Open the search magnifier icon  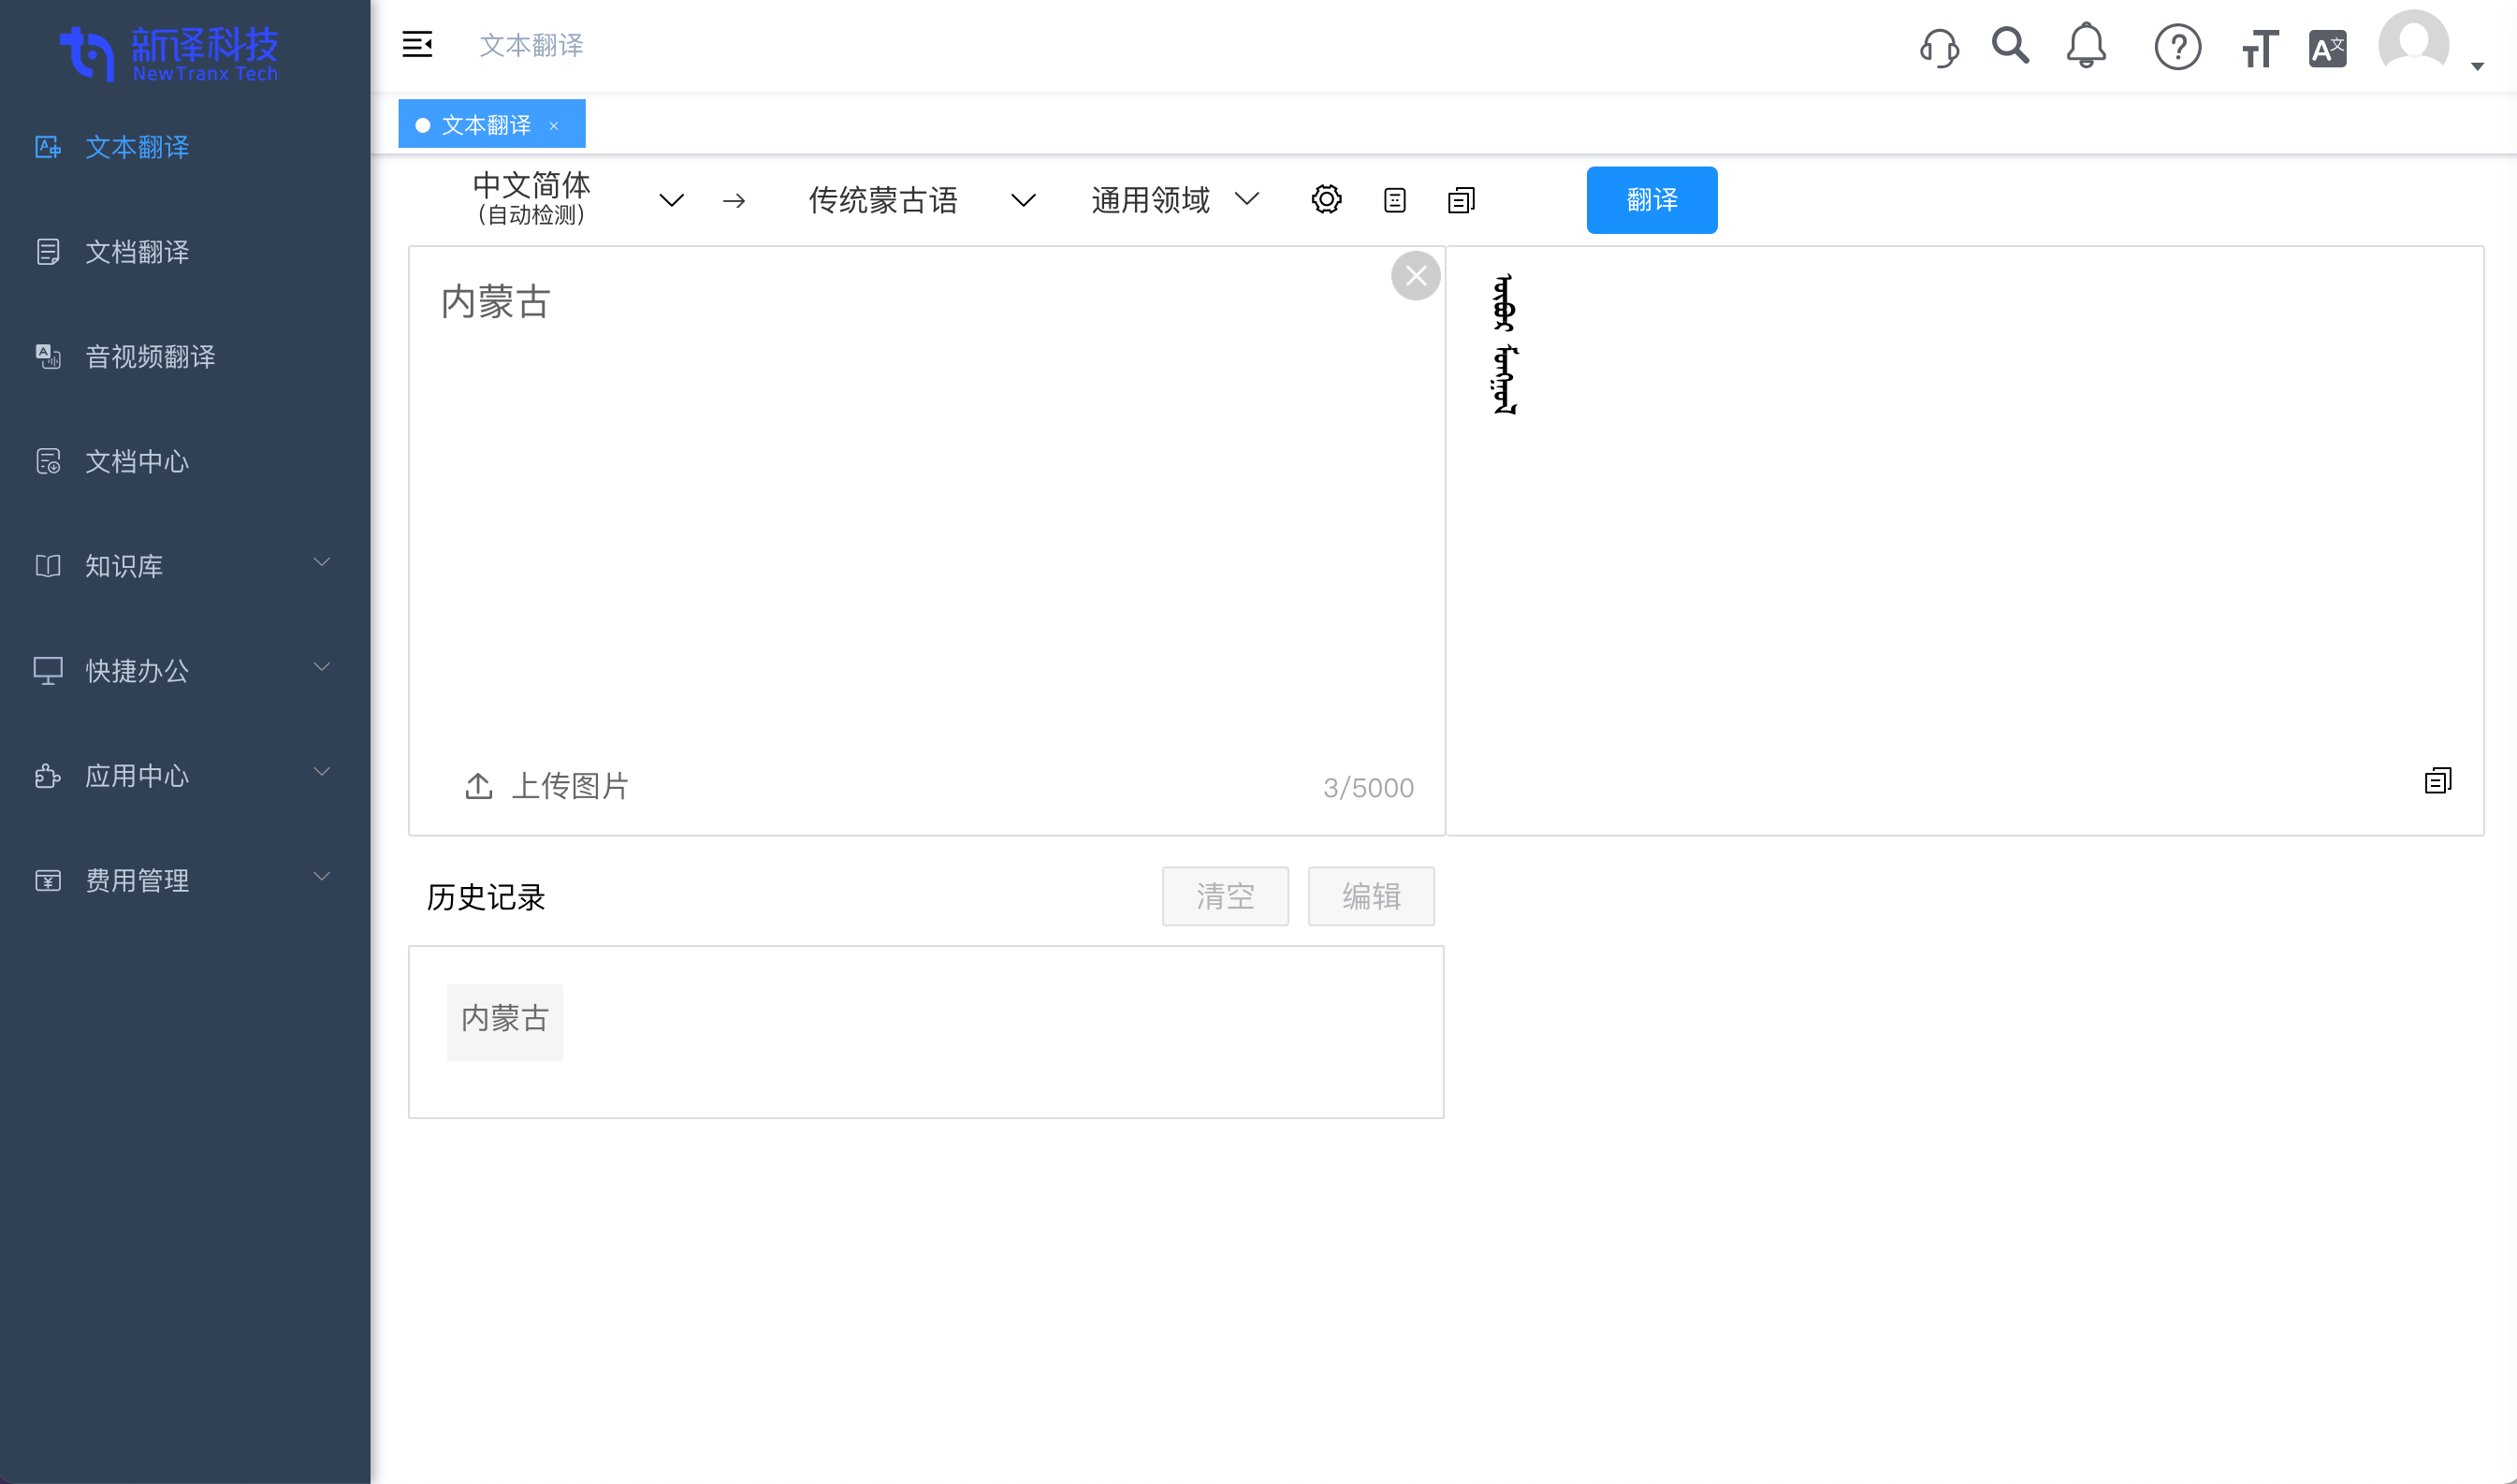(2010, 46)
